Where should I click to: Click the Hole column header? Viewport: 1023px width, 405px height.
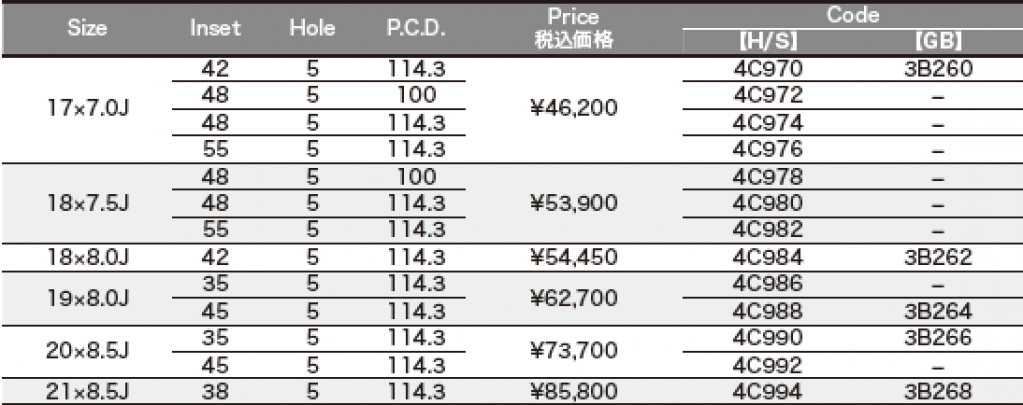[x=313, y=29]
